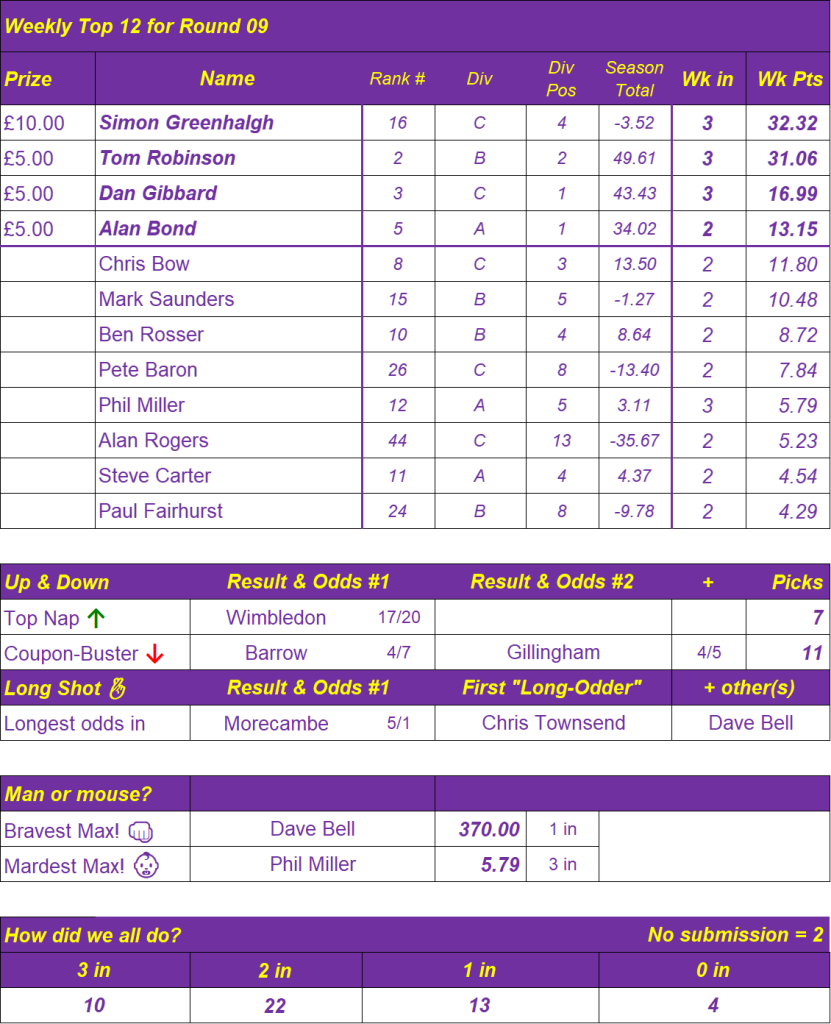831x1024 pixels.
Task: Click the 370.00 value
Action: (x=489, y=829)
